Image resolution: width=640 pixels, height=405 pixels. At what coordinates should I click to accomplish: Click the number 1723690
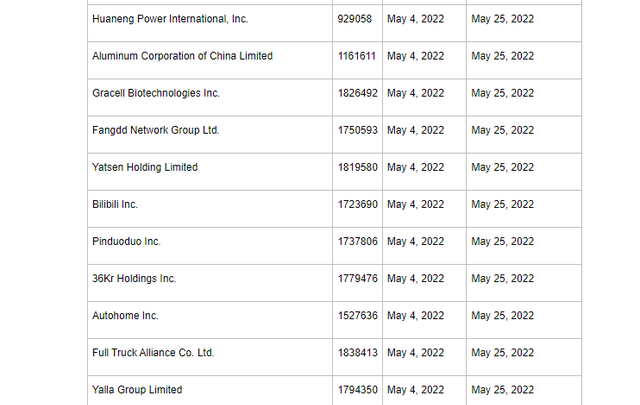358,205
